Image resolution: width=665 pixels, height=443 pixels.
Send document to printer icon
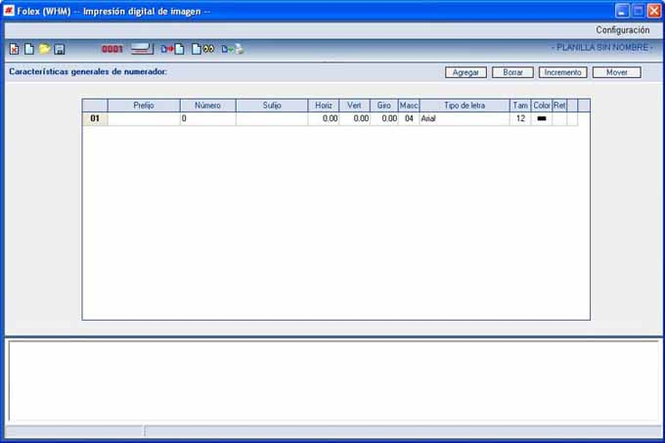point(232,49)
